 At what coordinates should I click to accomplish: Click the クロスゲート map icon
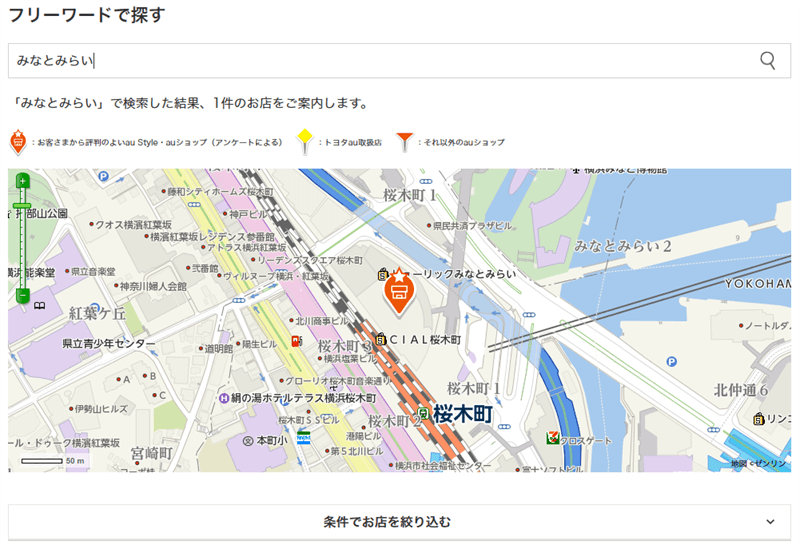click(x=553, y=438)
